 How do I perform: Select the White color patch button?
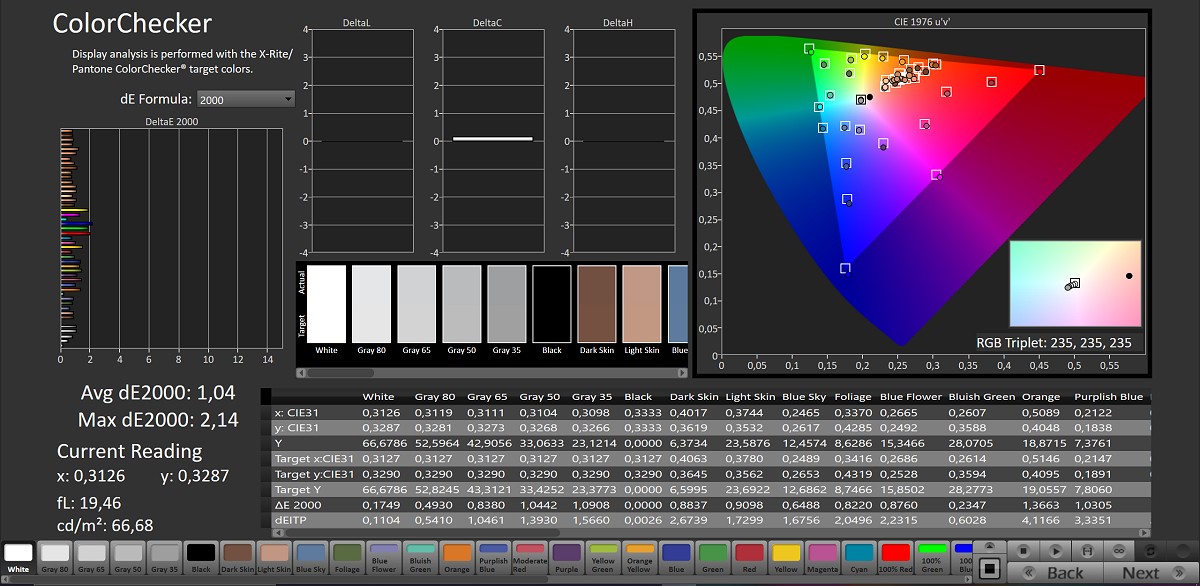click(x=18, y=558)
